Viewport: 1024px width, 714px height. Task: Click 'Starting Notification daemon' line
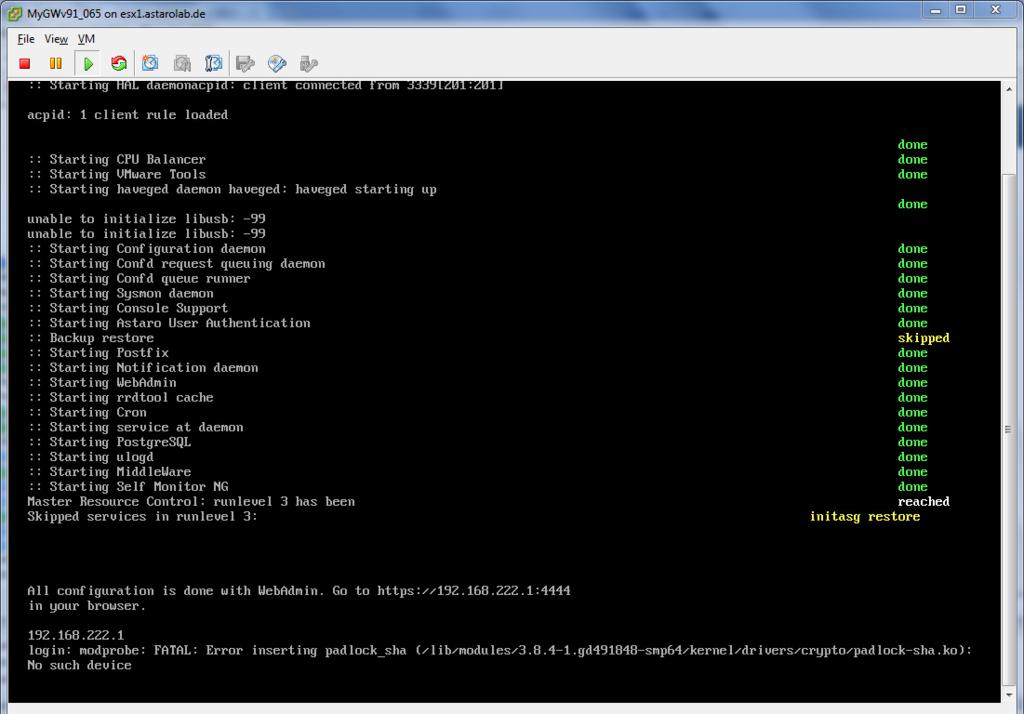143,368
